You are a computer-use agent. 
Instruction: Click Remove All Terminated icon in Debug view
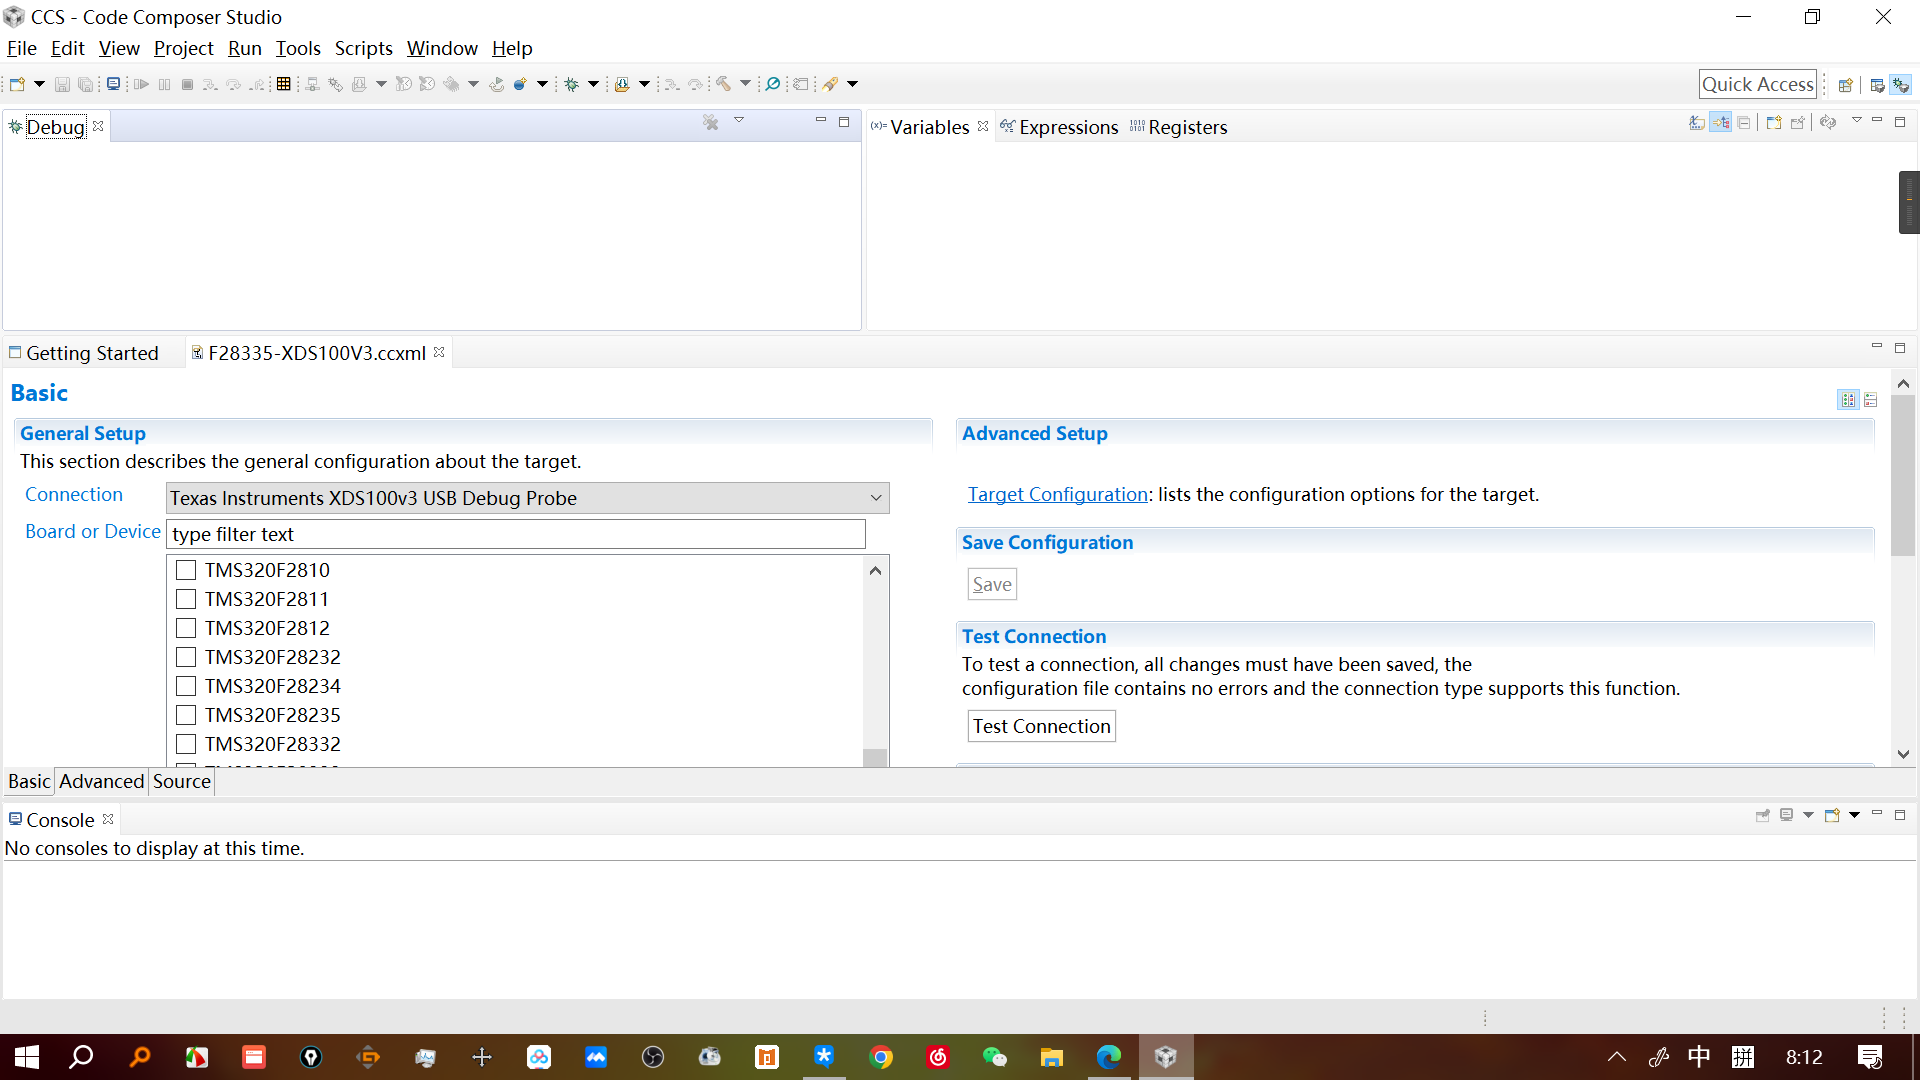click(x=711, y=122)
